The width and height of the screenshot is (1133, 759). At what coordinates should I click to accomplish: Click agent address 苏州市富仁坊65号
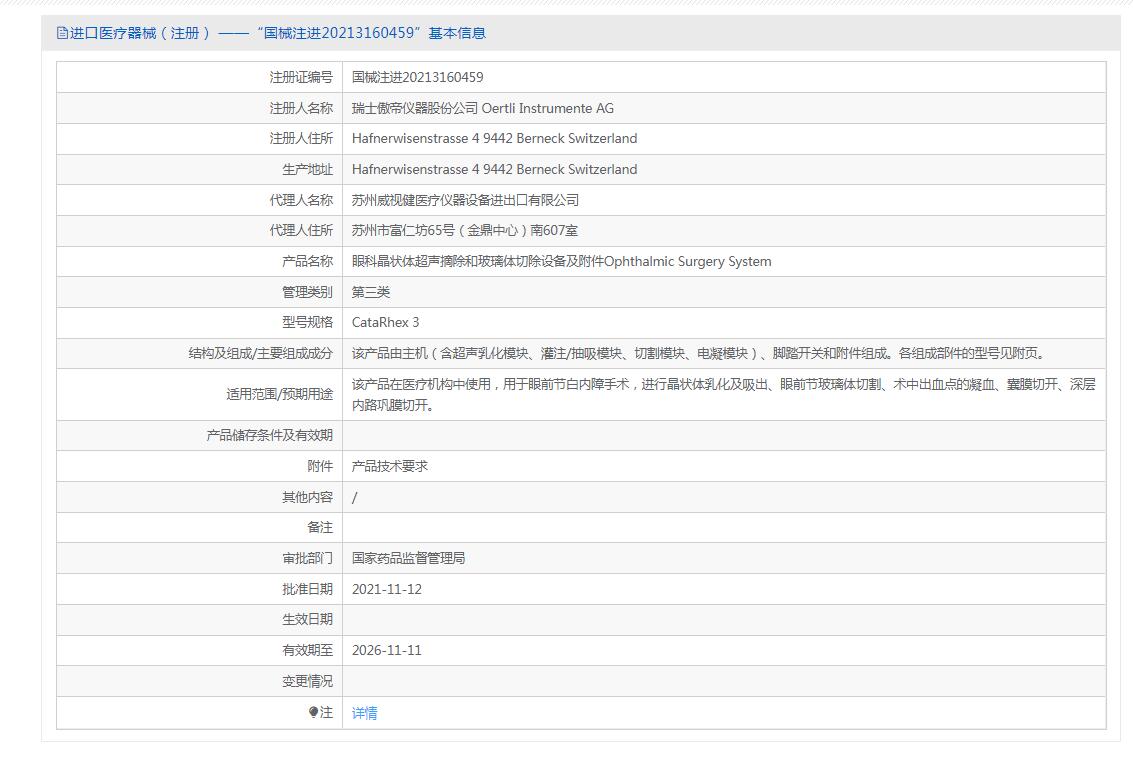click(464, 230)
